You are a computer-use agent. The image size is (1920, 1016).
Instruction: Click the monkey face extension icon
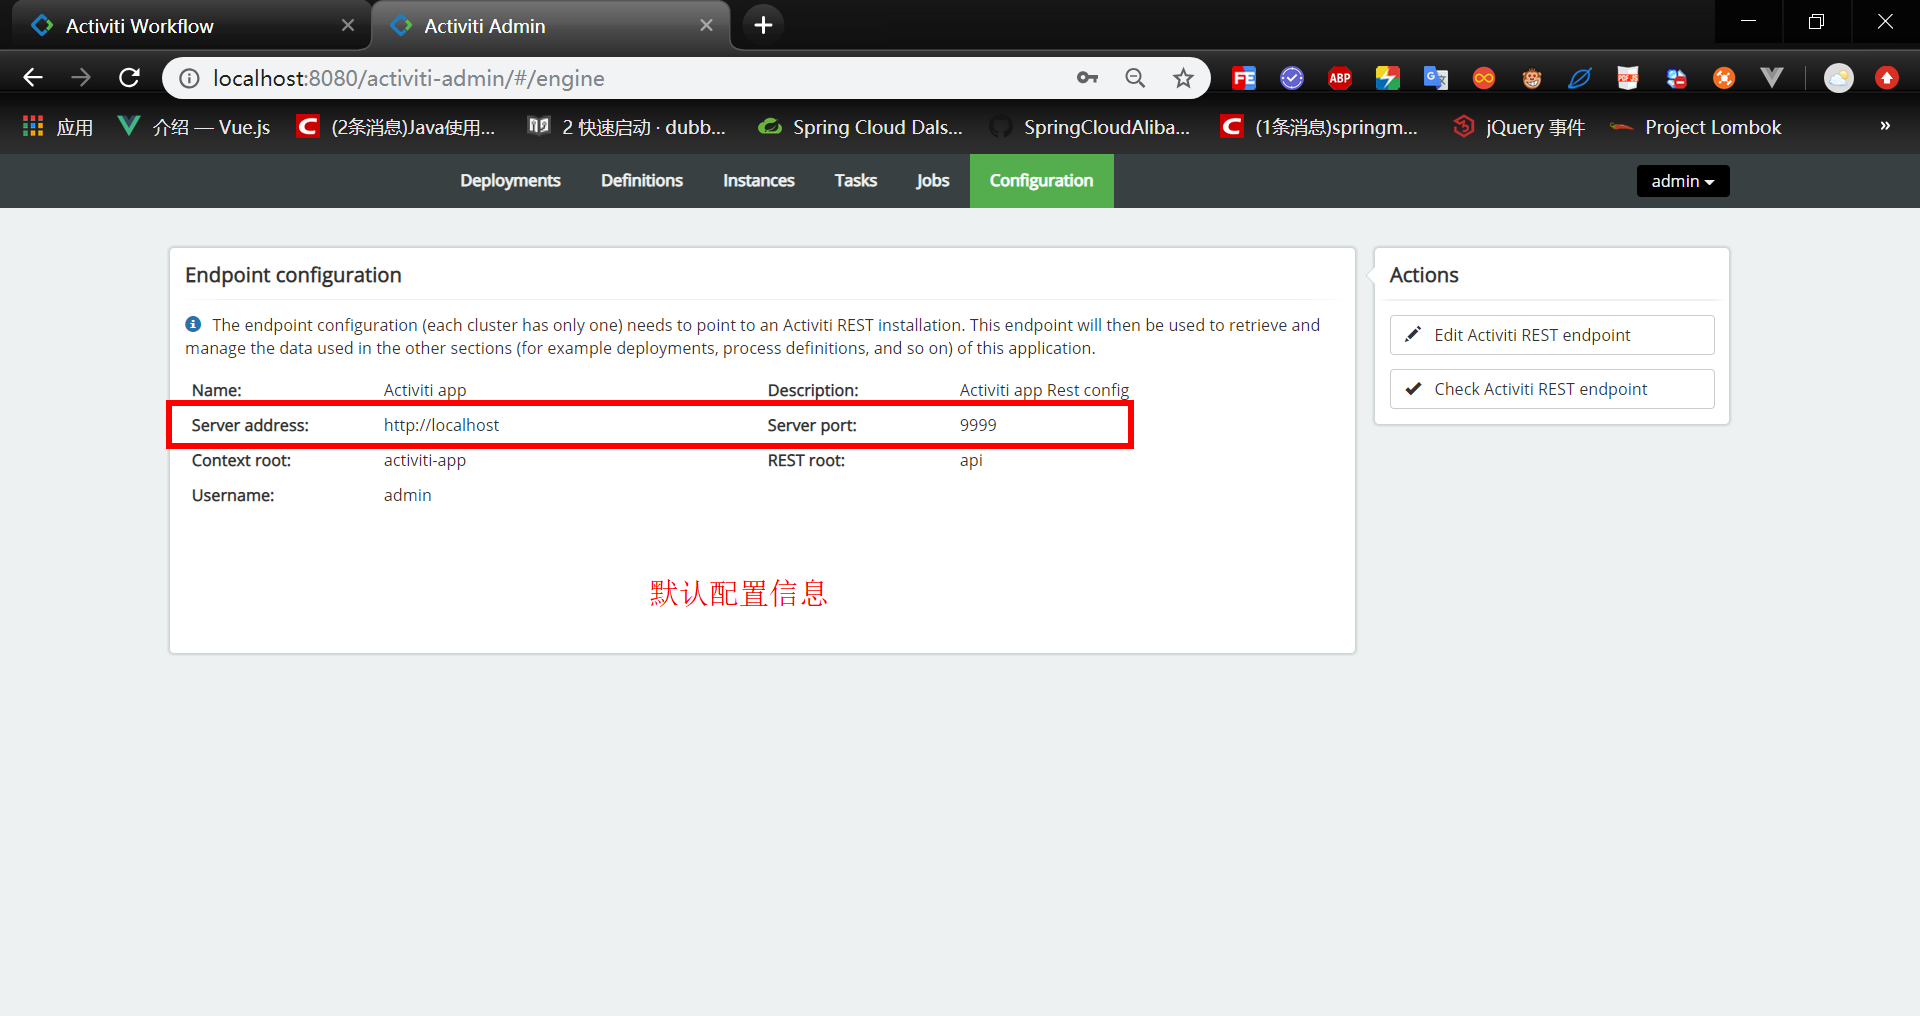[x=1532, y=78]
